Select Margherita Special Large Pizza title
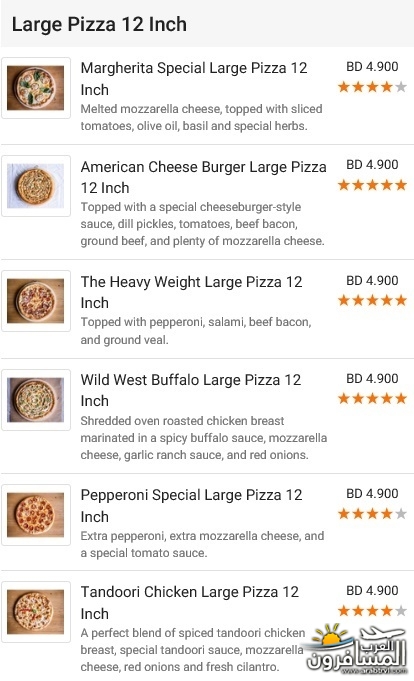The image size is (414, 681). pos(194,79)
